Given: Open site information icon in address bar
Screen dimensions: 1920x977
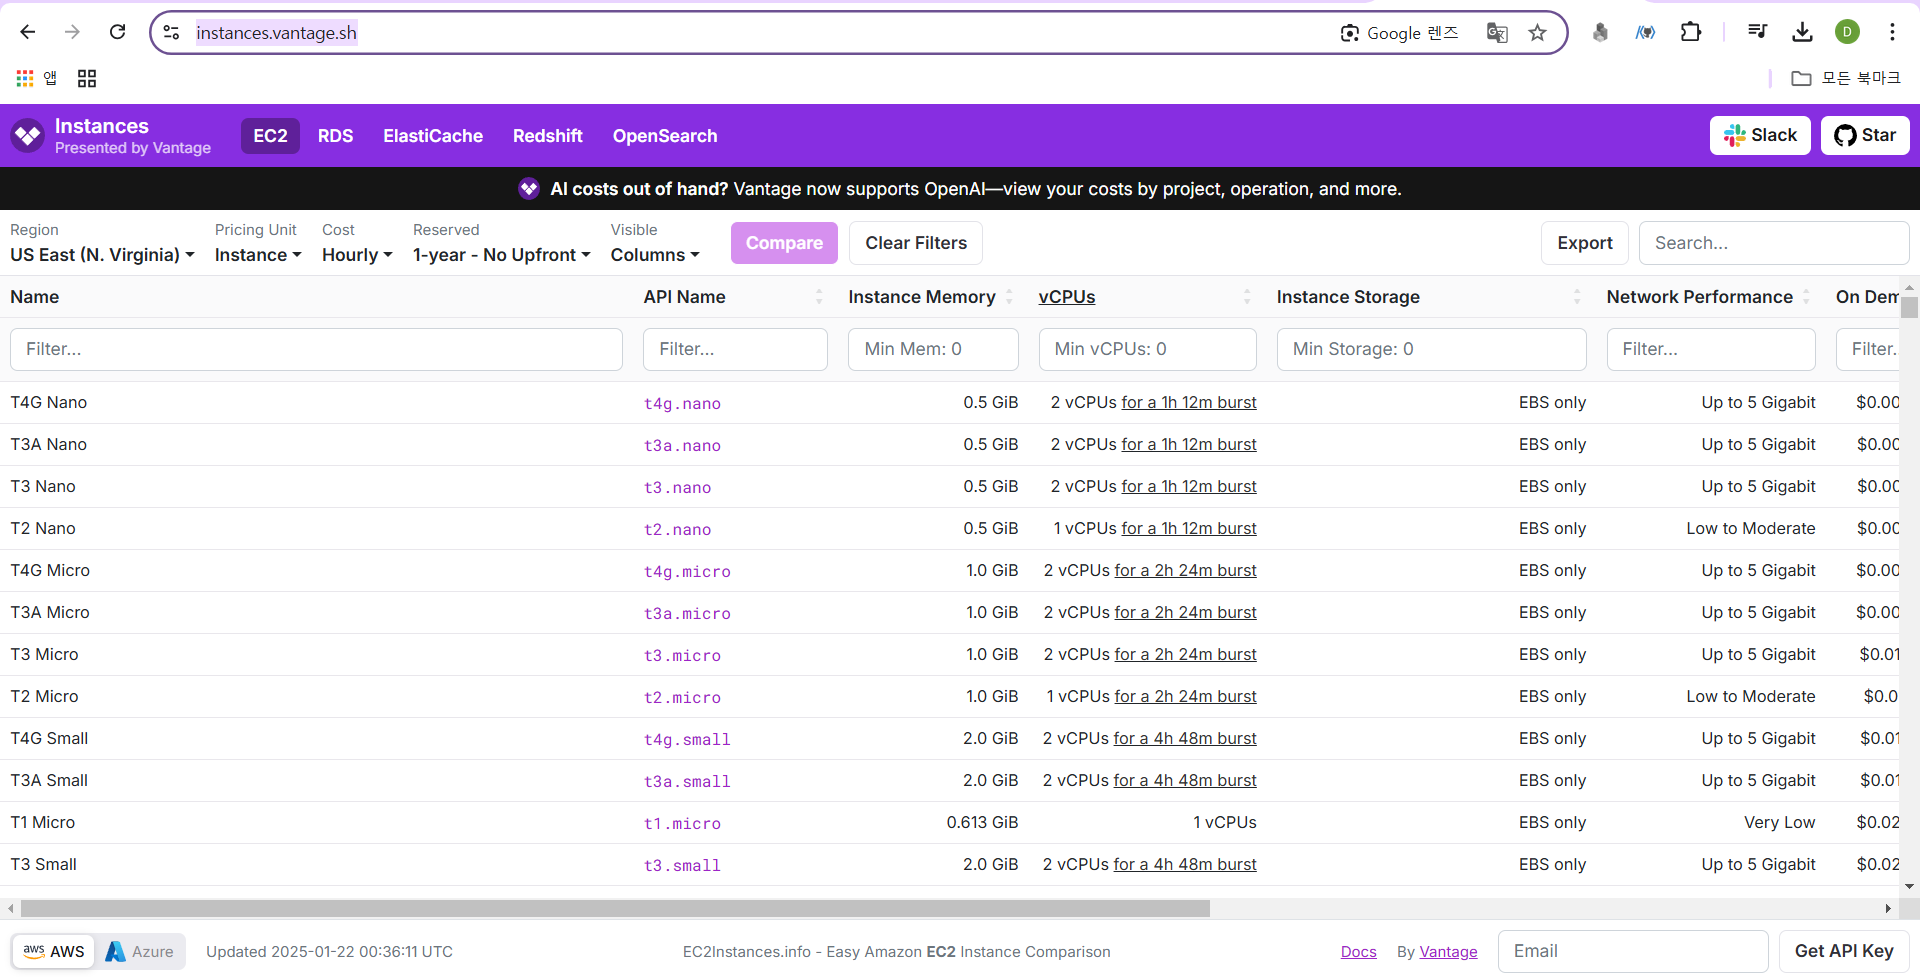Looking at the screenshot, I should click(172, 33).
